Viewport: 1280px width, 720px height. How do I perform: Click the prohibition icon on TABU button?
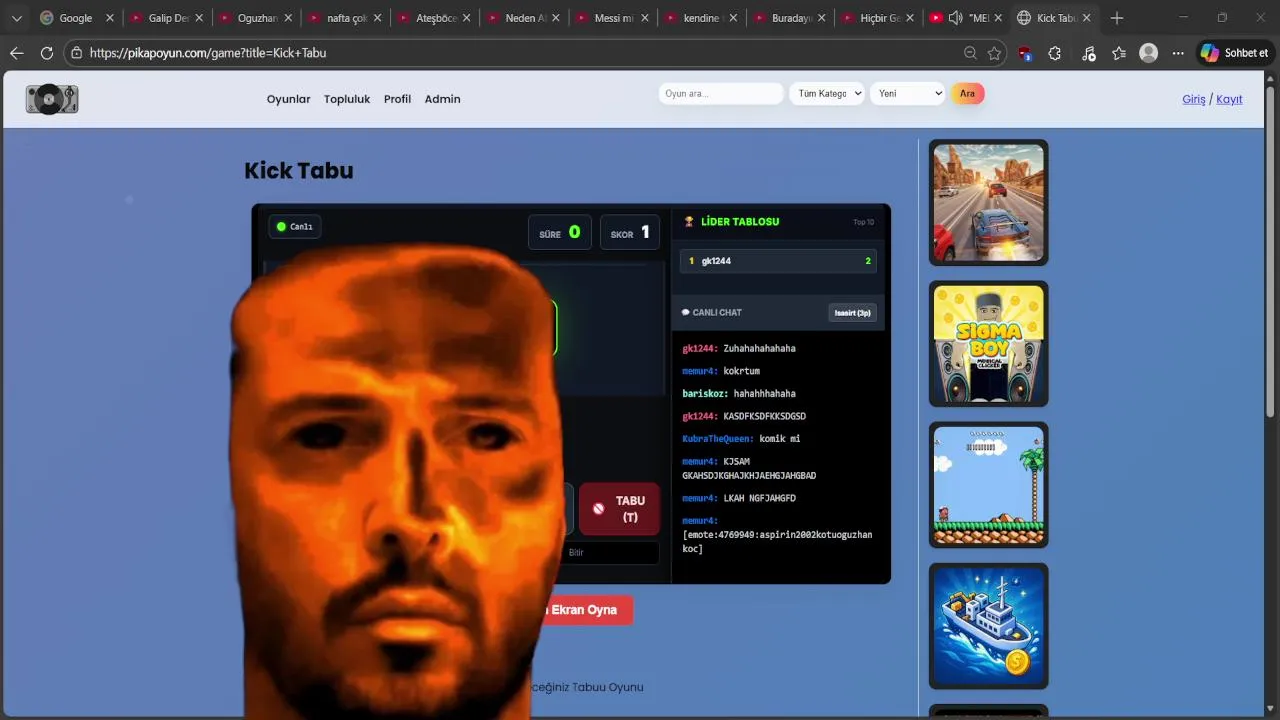pos(598,508)
